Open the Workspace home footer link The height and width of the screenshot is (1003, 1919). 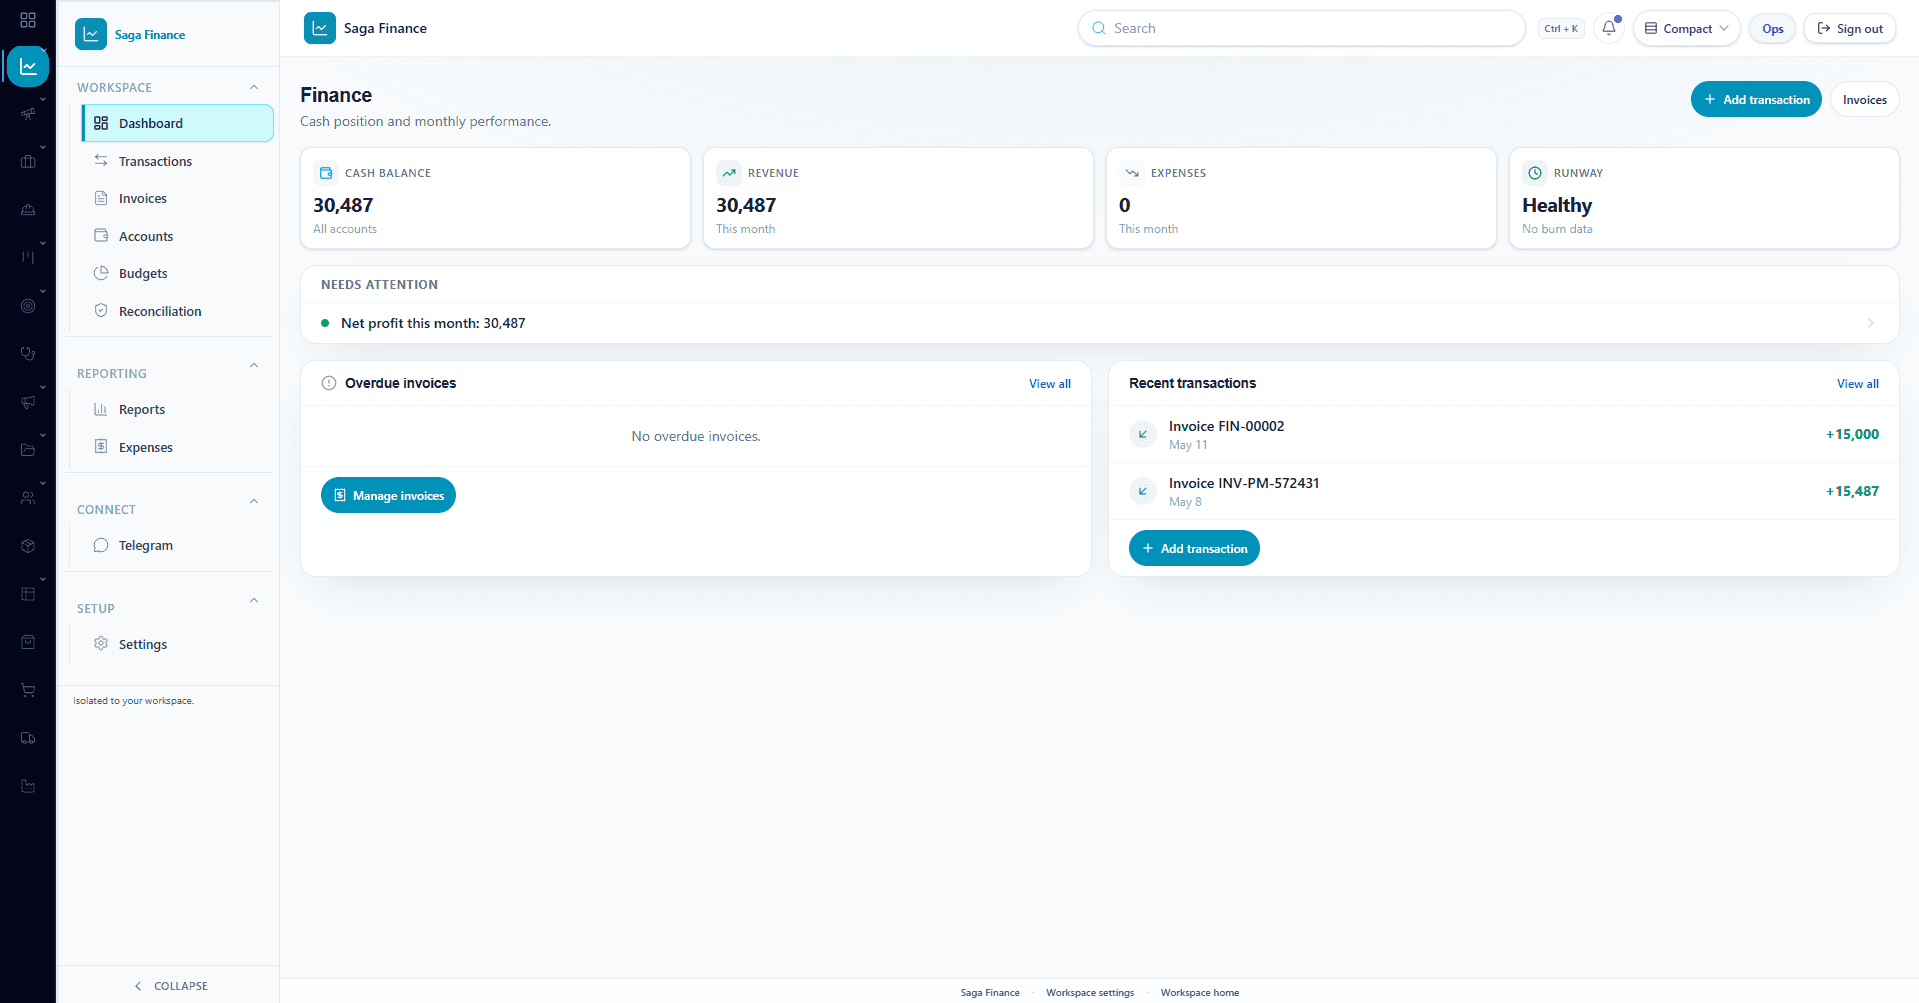pos(1199,992)
